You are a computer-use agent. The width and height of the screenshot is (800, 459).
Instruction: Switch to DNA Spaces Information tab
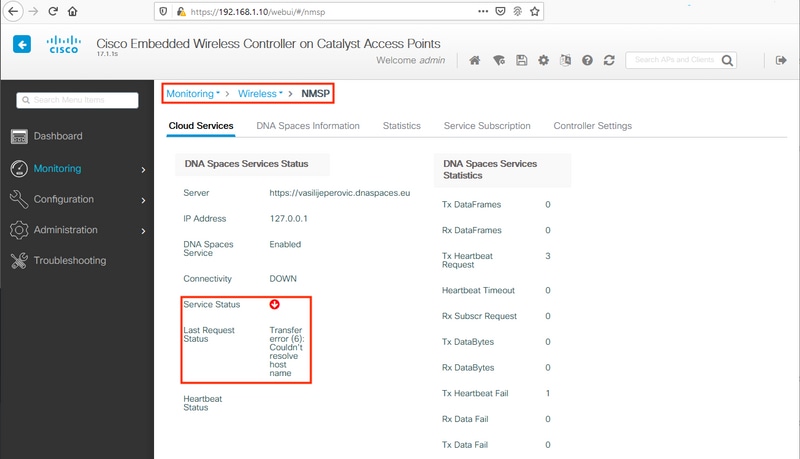click(x=308, y=126)
